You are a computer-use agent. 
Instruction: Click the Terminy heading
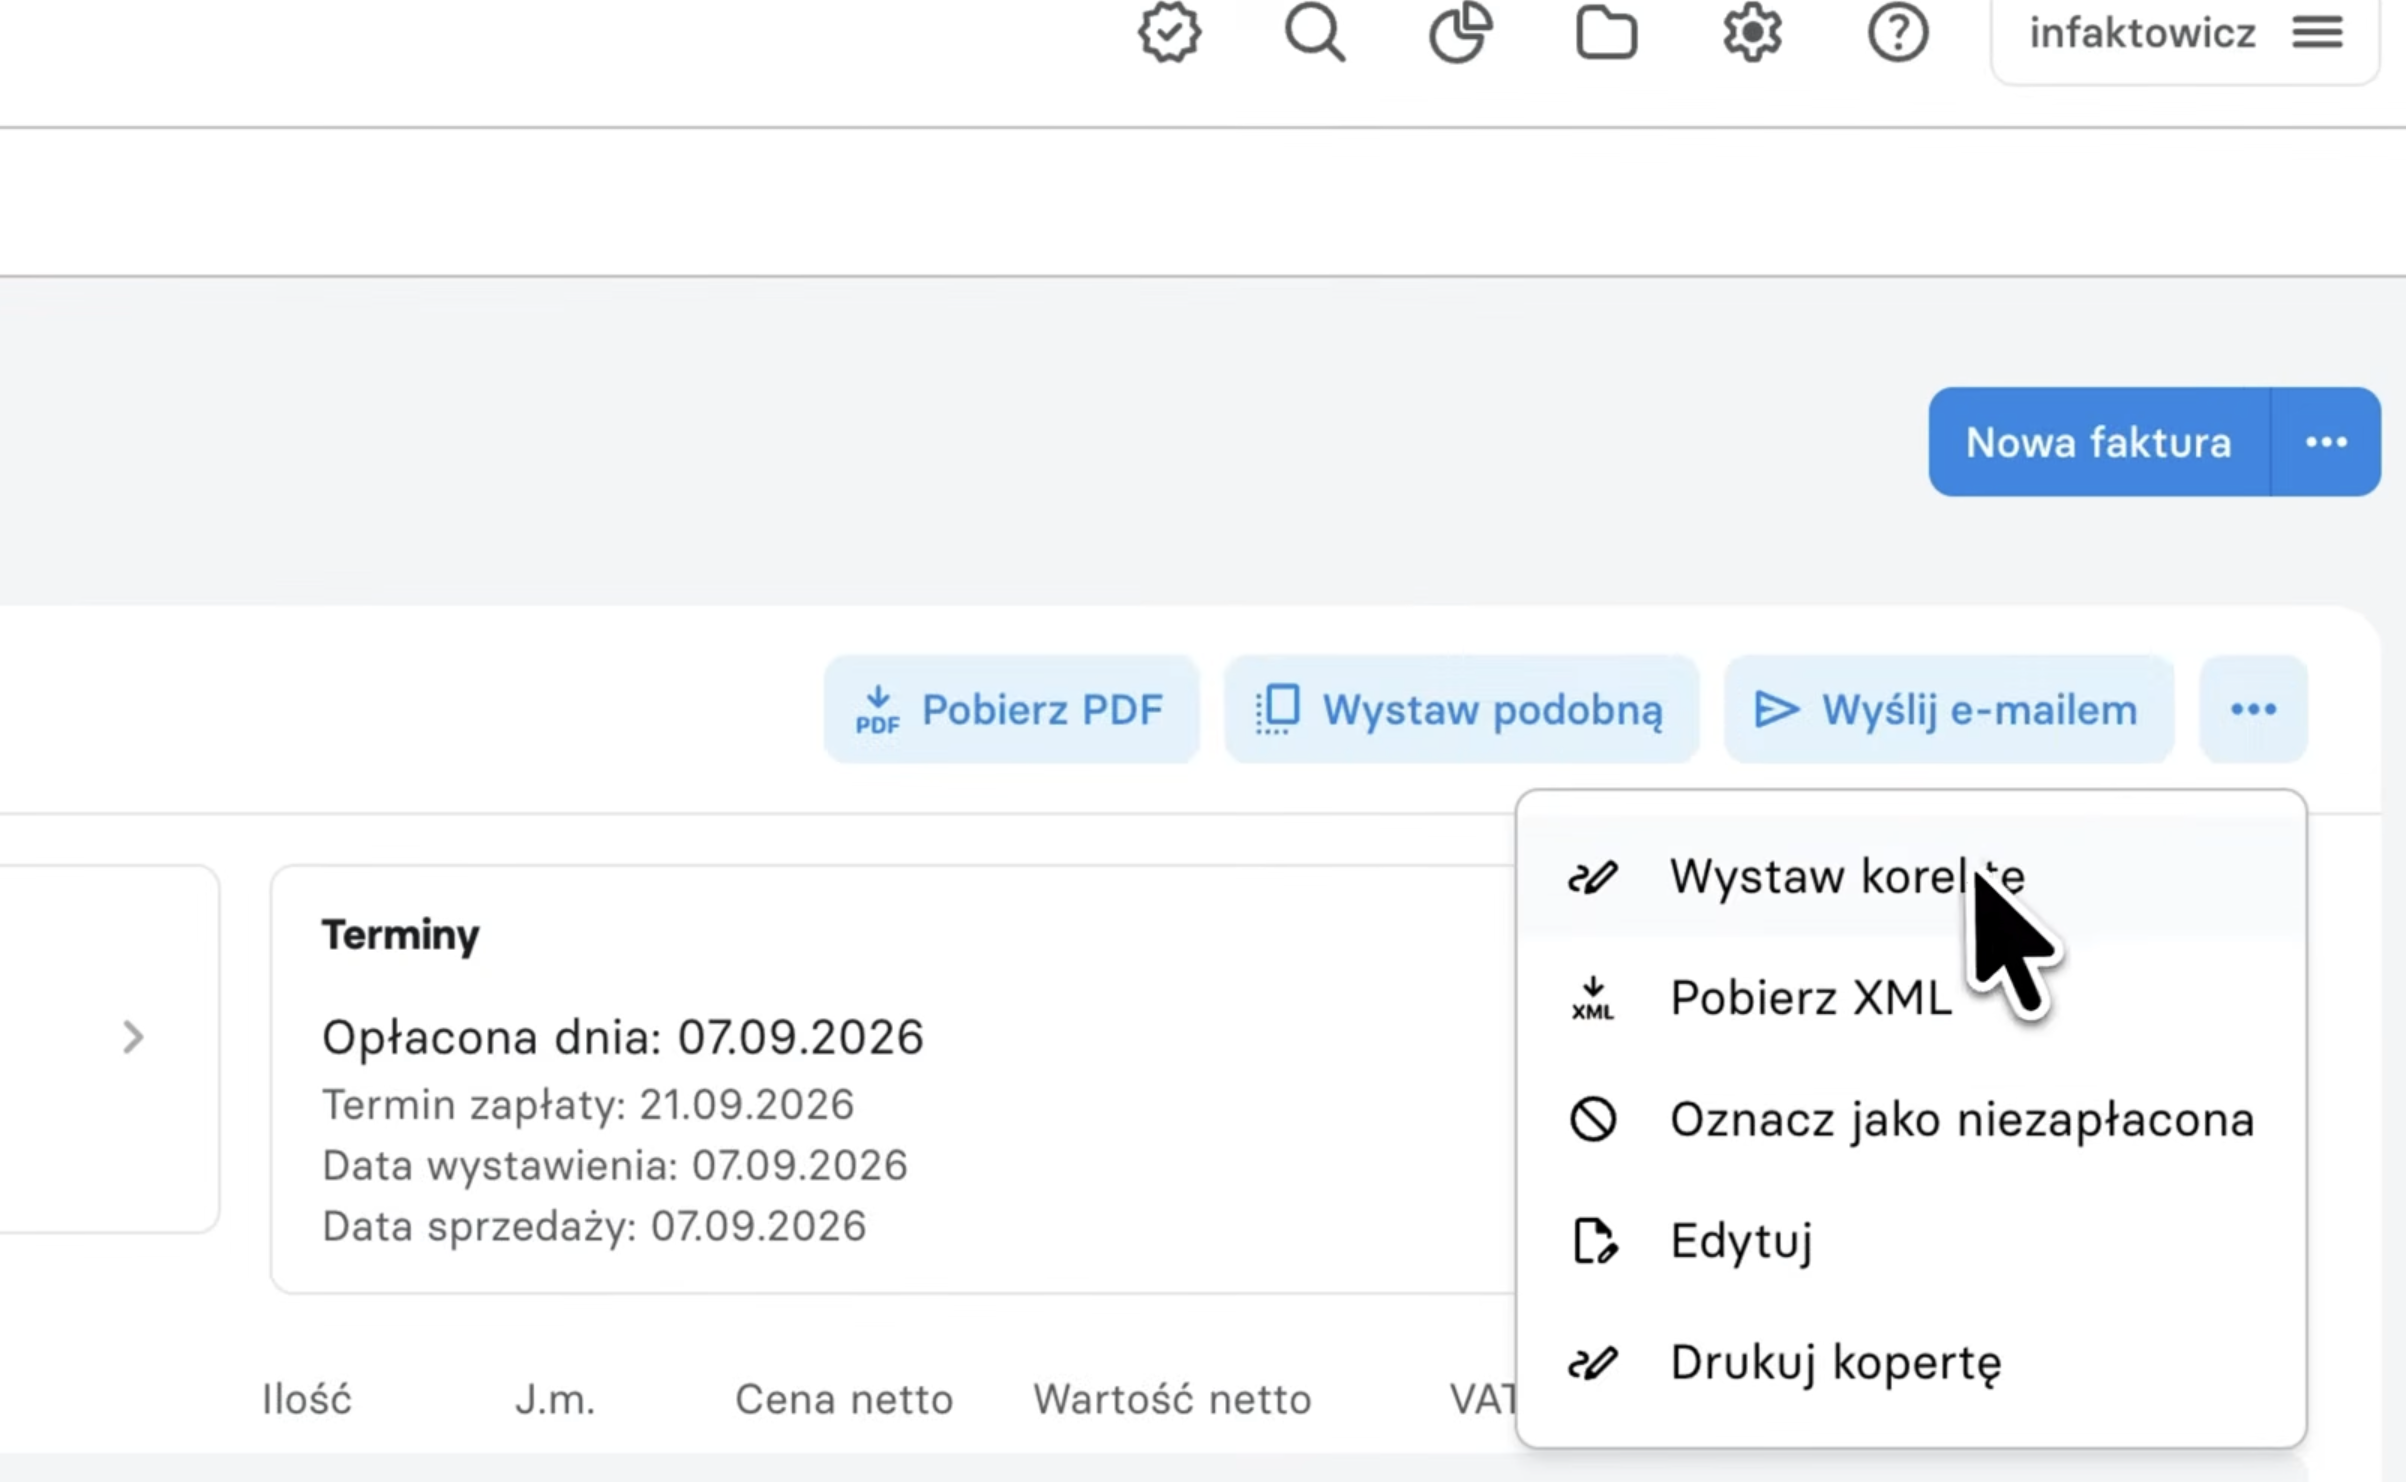point(400,936)
